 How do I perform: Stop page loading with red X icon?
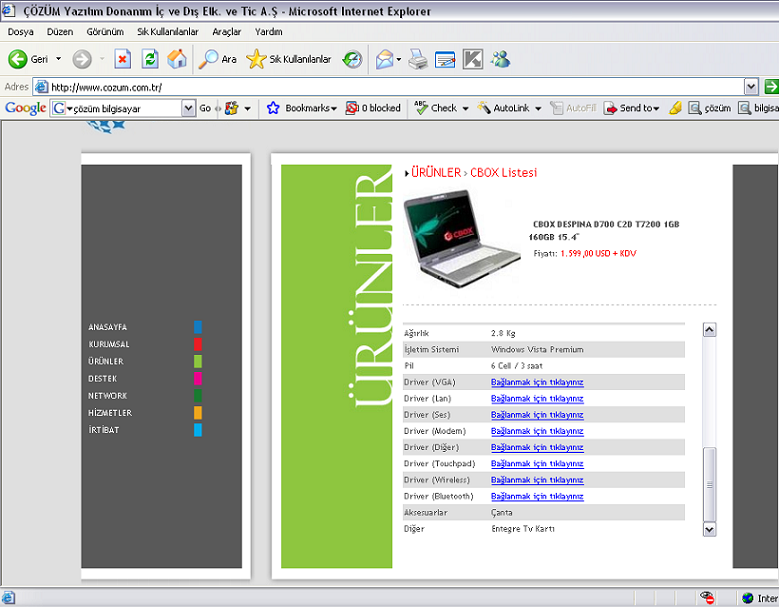[122, 59]
